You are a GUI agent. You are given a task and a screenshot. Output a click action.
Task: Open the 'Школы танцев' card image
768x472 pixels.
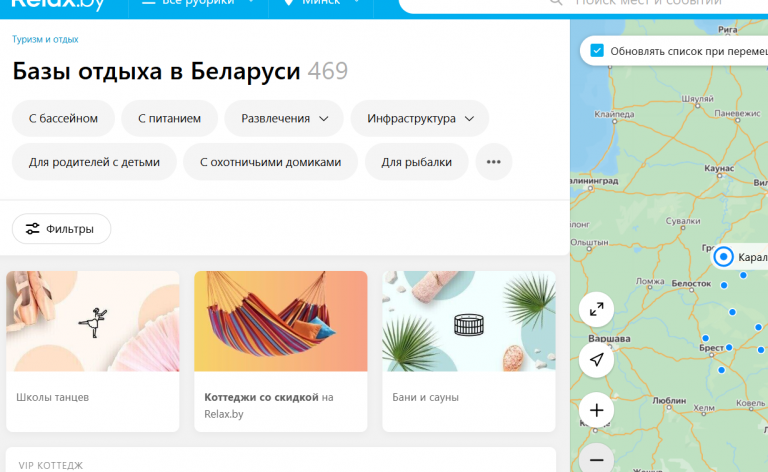93,321
